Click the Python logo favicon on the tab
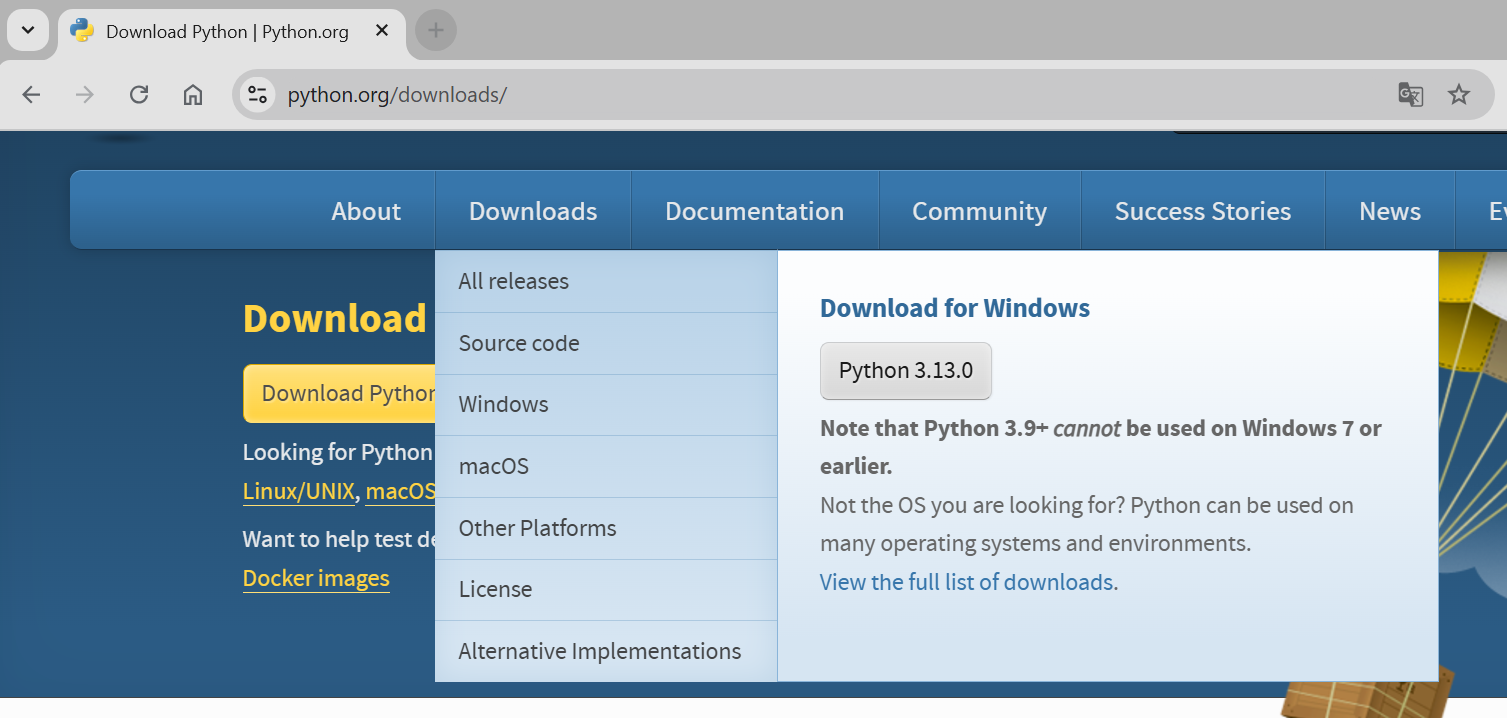The image size is (1507, 718). (80, 31)
